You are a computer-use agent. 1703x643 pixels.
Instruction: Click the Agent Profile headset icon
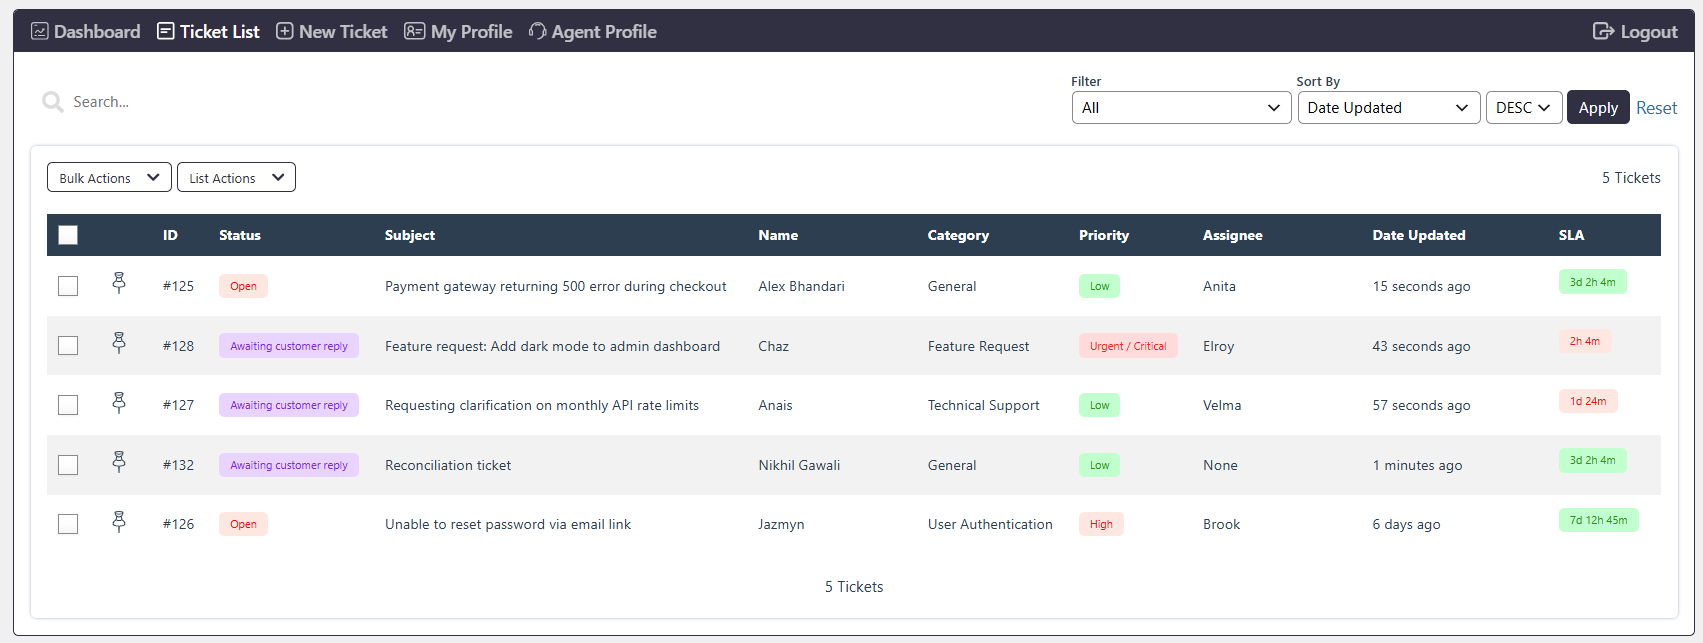(537, 31)
